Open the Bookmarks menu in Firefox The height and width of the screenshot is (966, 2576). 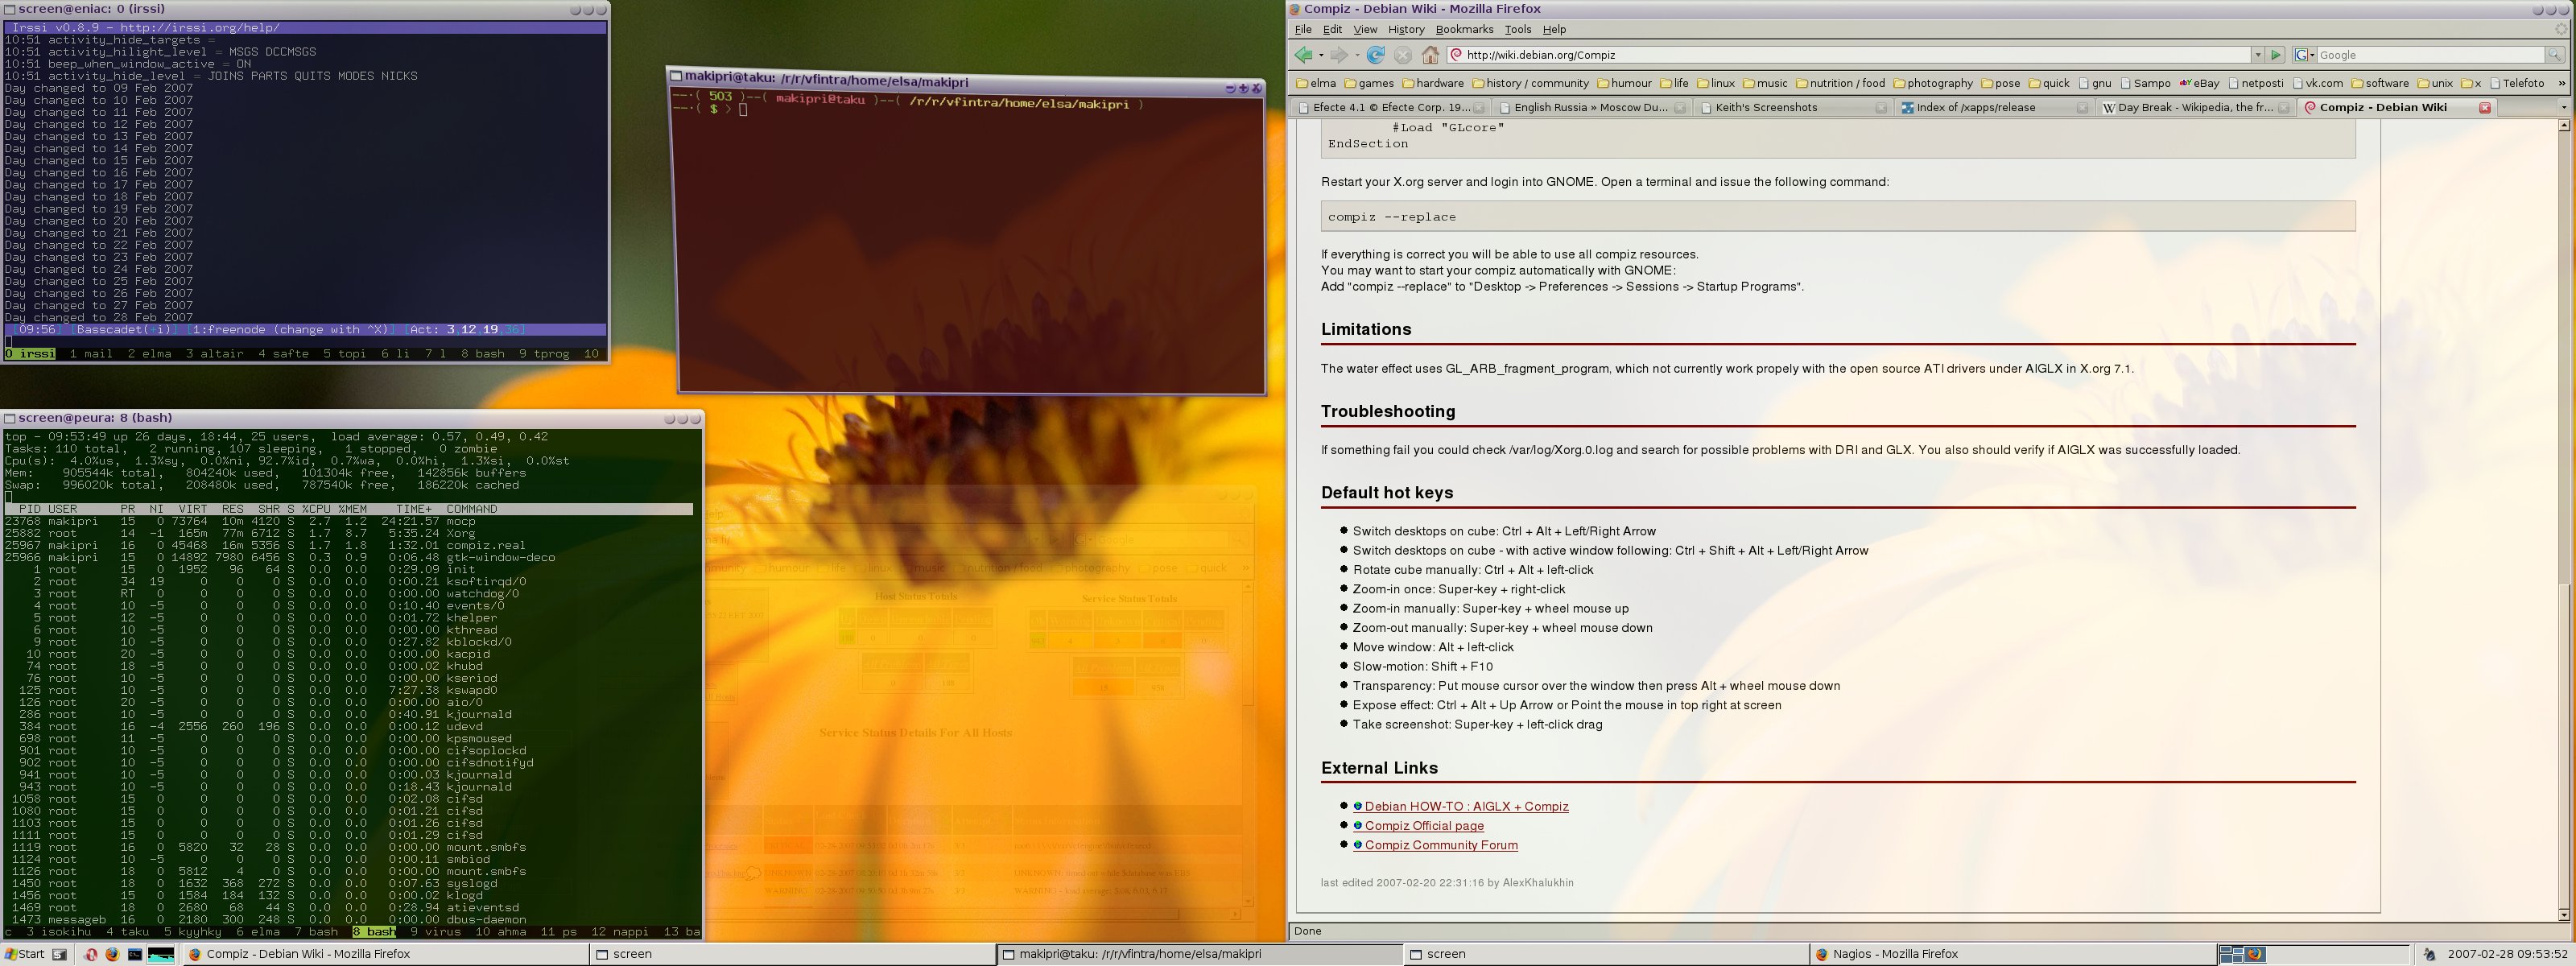1464,30
